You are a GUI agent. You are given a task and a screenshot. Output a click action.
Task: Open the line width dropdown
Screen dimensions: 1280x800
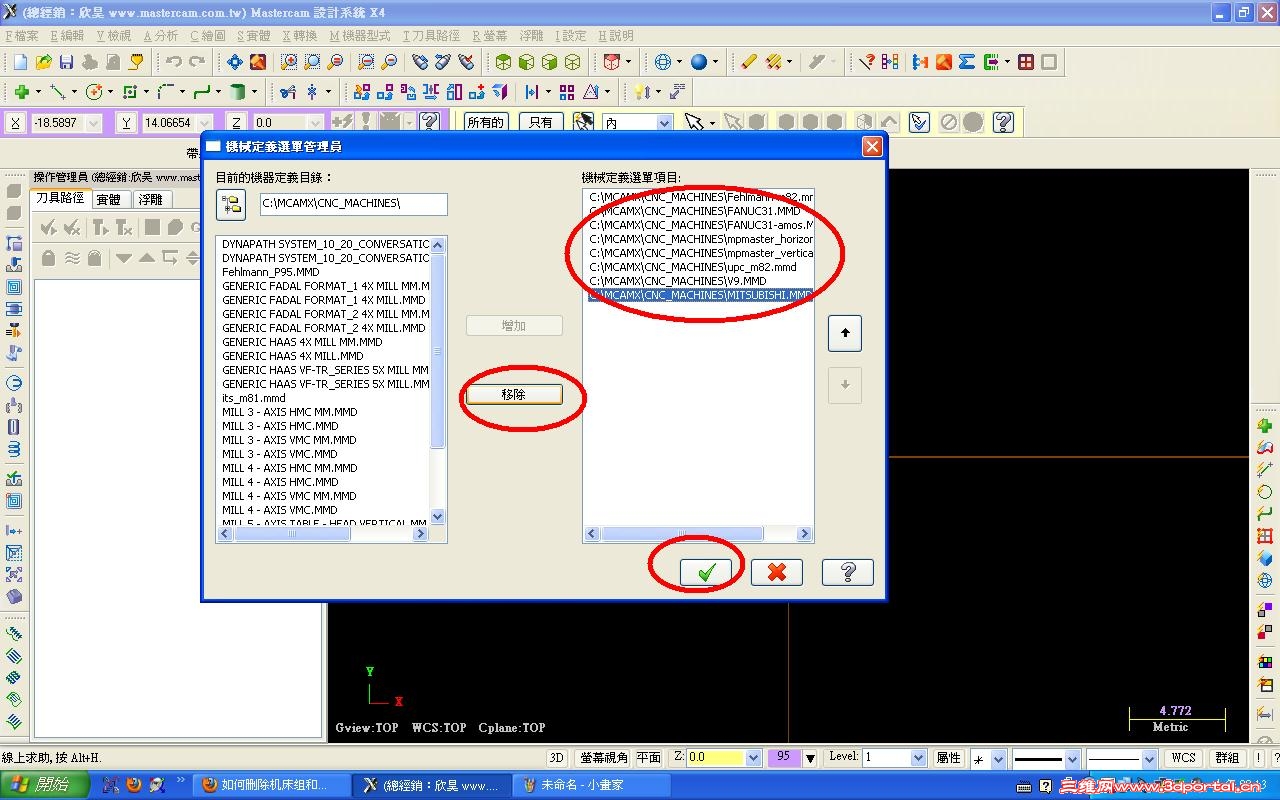tap(1148, 759)
